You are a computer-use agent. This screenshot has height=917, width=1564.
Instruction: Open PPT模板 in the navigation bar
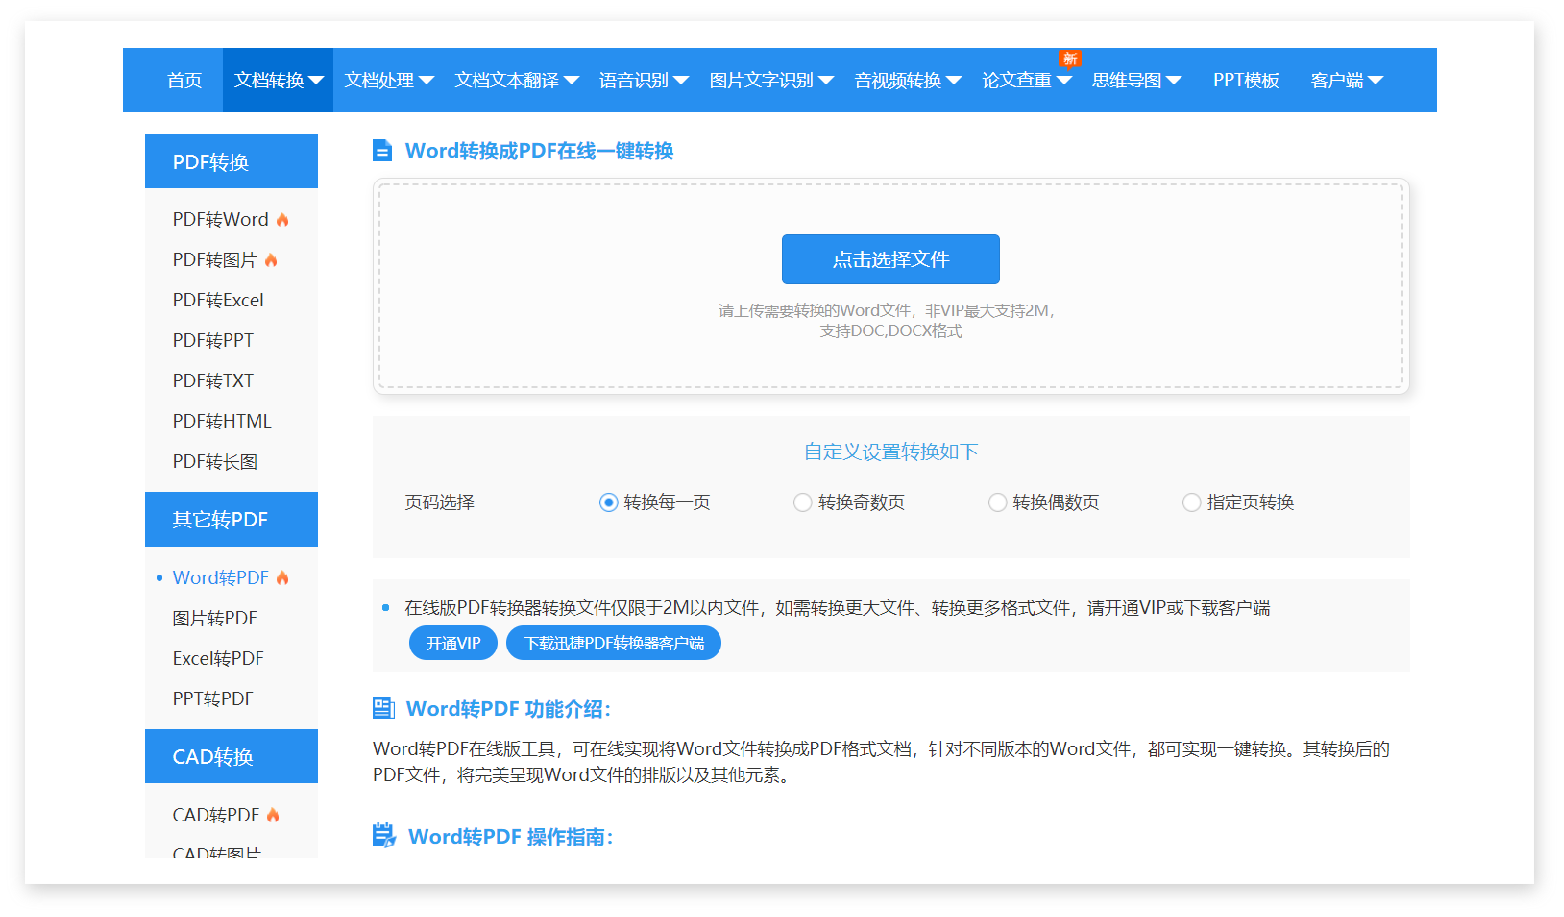pyautogui.click(x=1246, y=80)
